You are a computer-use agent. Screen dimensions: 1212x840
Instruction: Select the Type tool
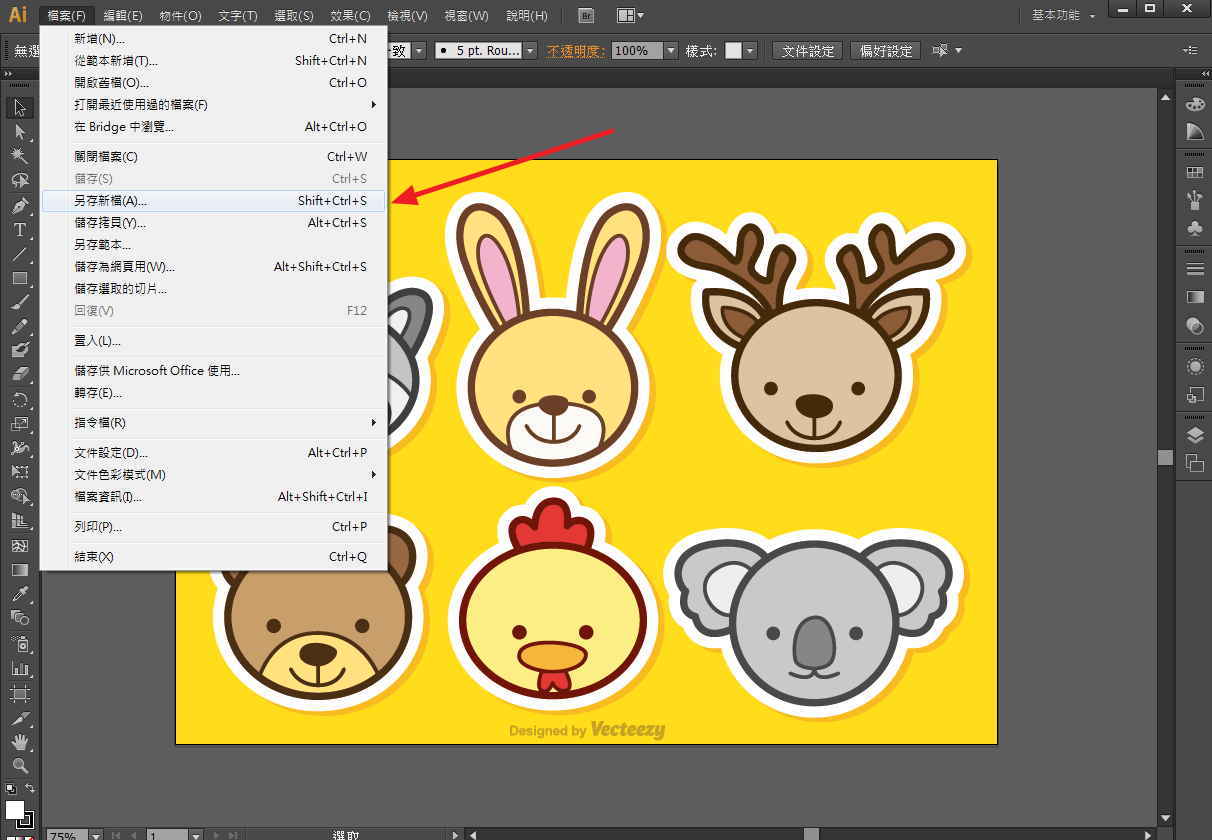tap(19, 230)
